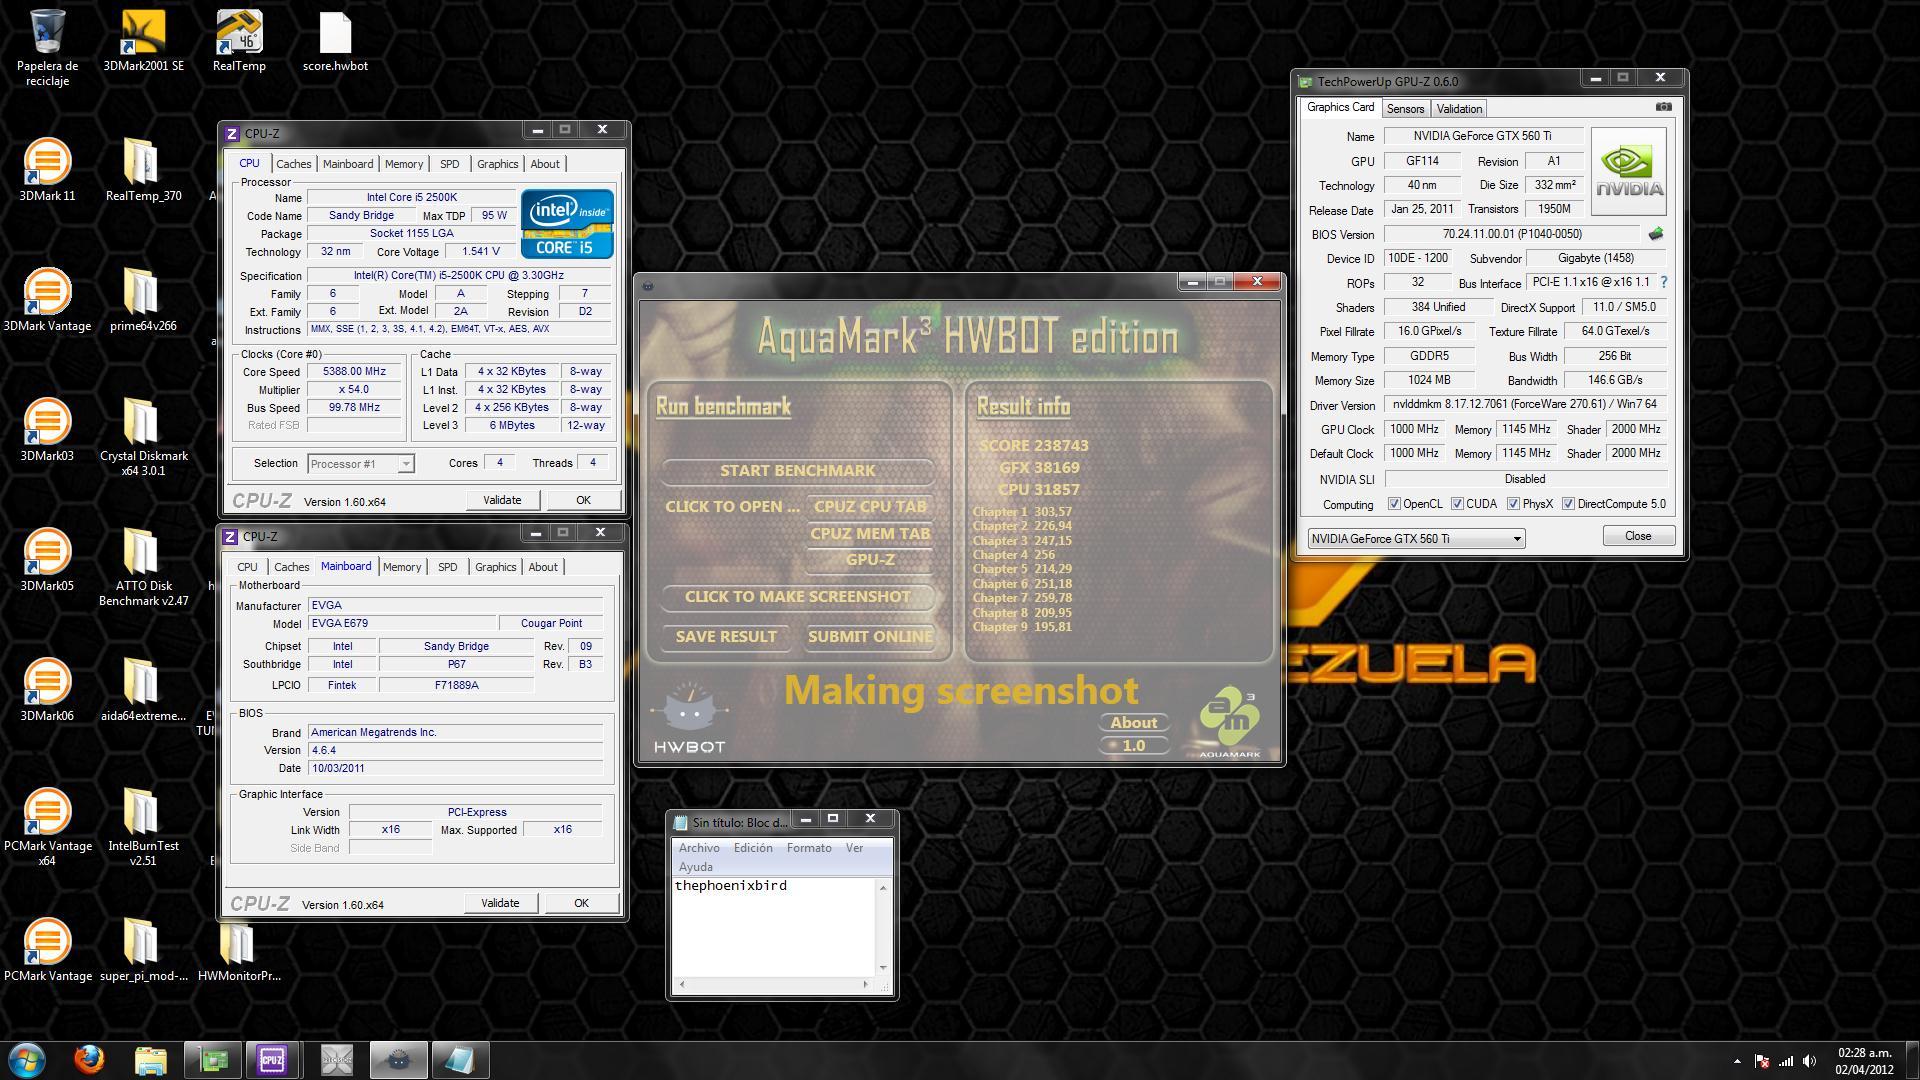Open 3DMark Vantage shortcut

point(47,300)
